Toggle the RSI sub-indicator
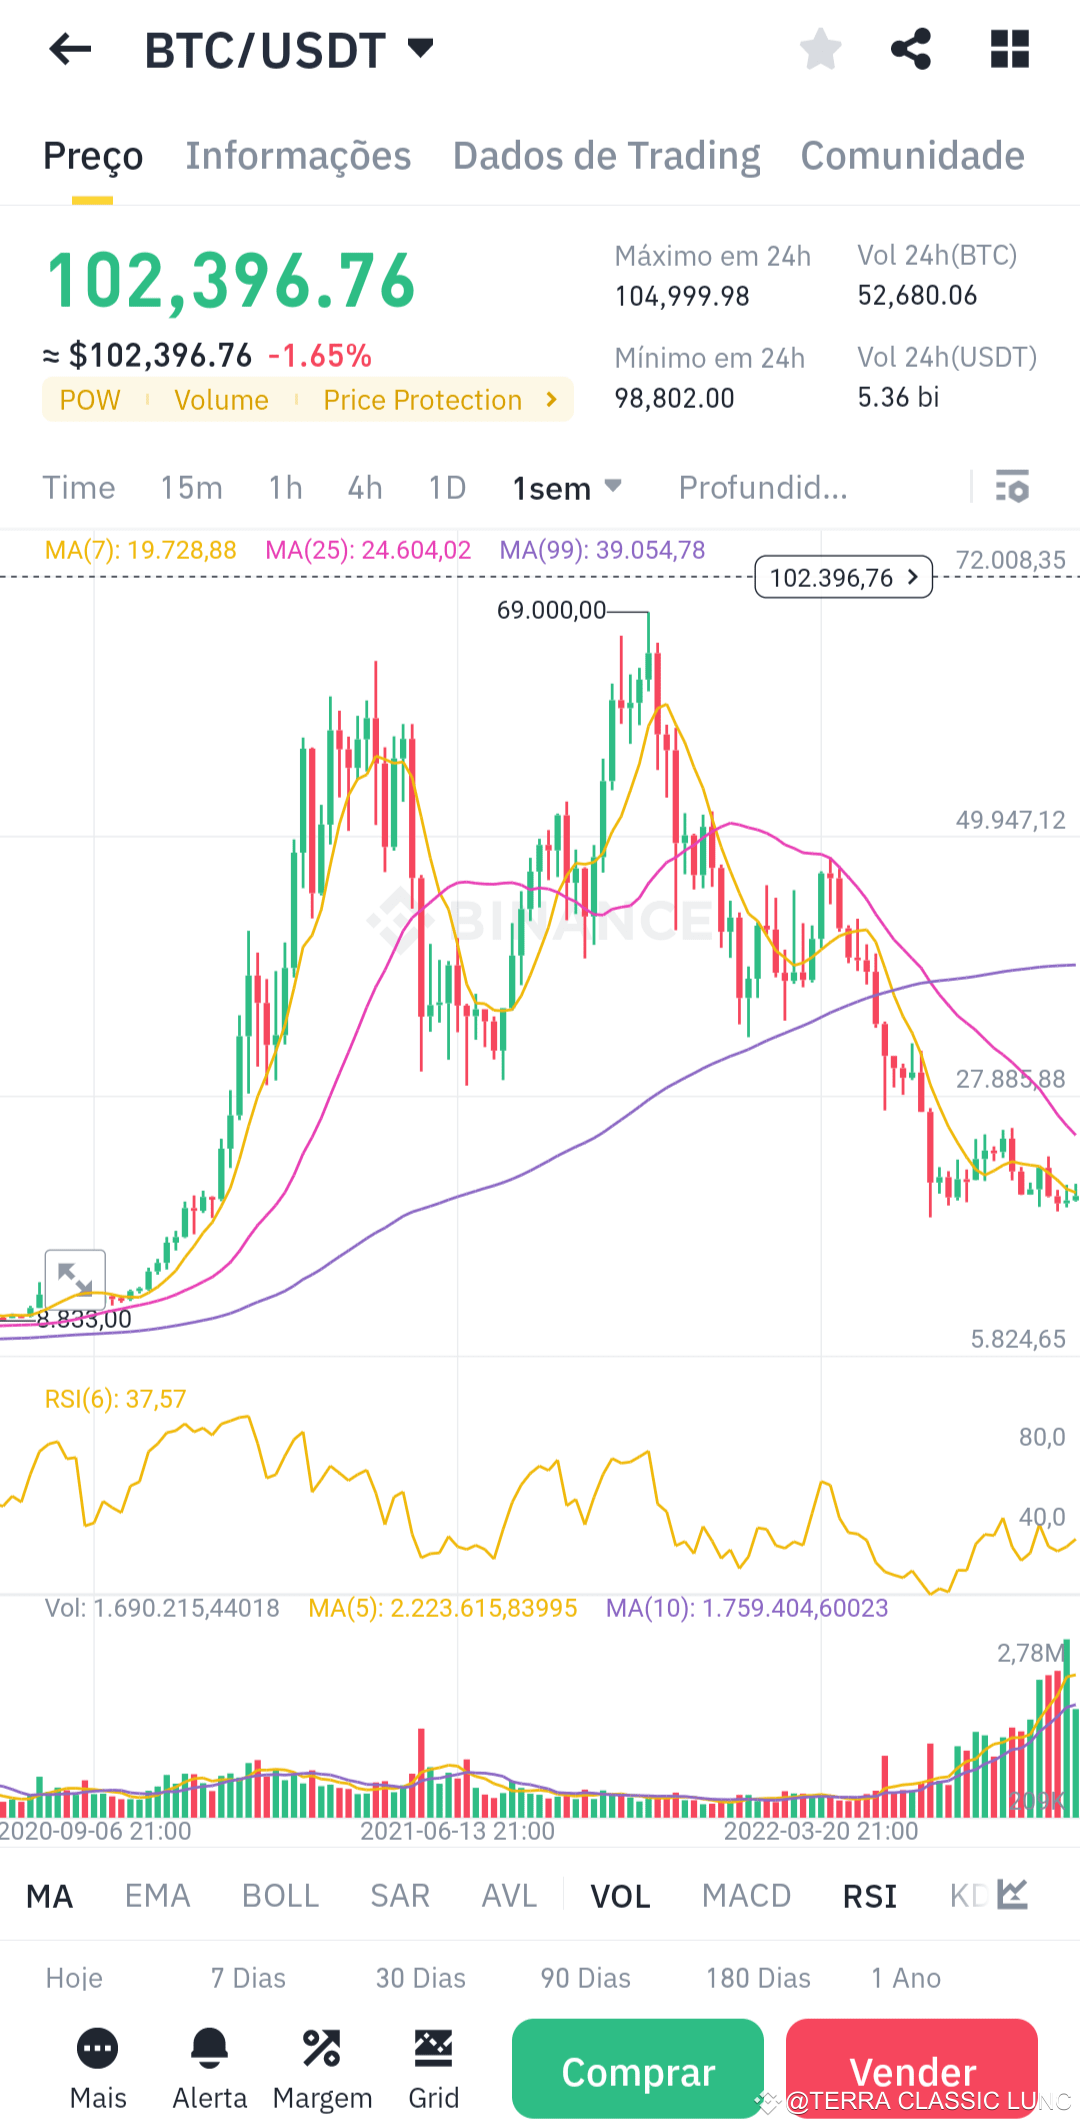This screenshot has height=2124, width=1080. [869, 1896]
